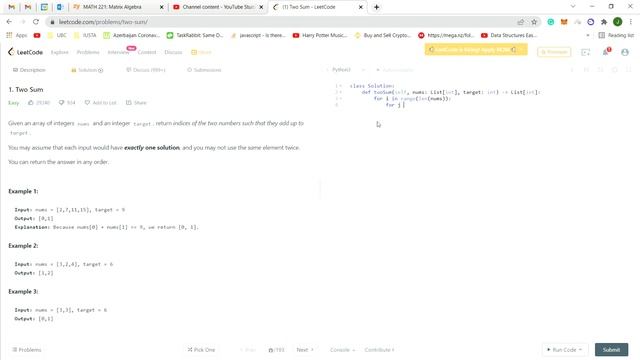Open the Interview nav item
This screenshot has height=360, width=640.
click(118, 52)
